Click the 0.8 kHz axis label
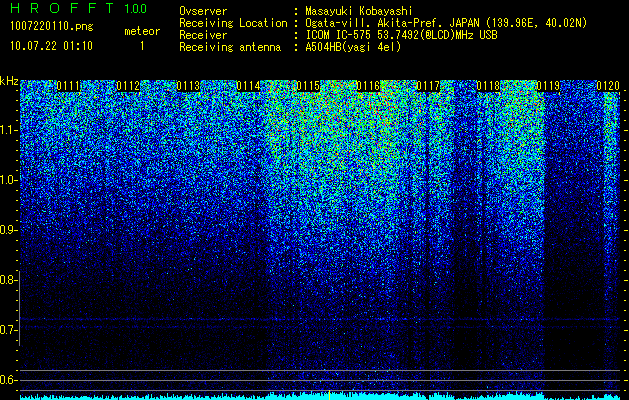This screenshot has width=629, height=400. point(8,280)
